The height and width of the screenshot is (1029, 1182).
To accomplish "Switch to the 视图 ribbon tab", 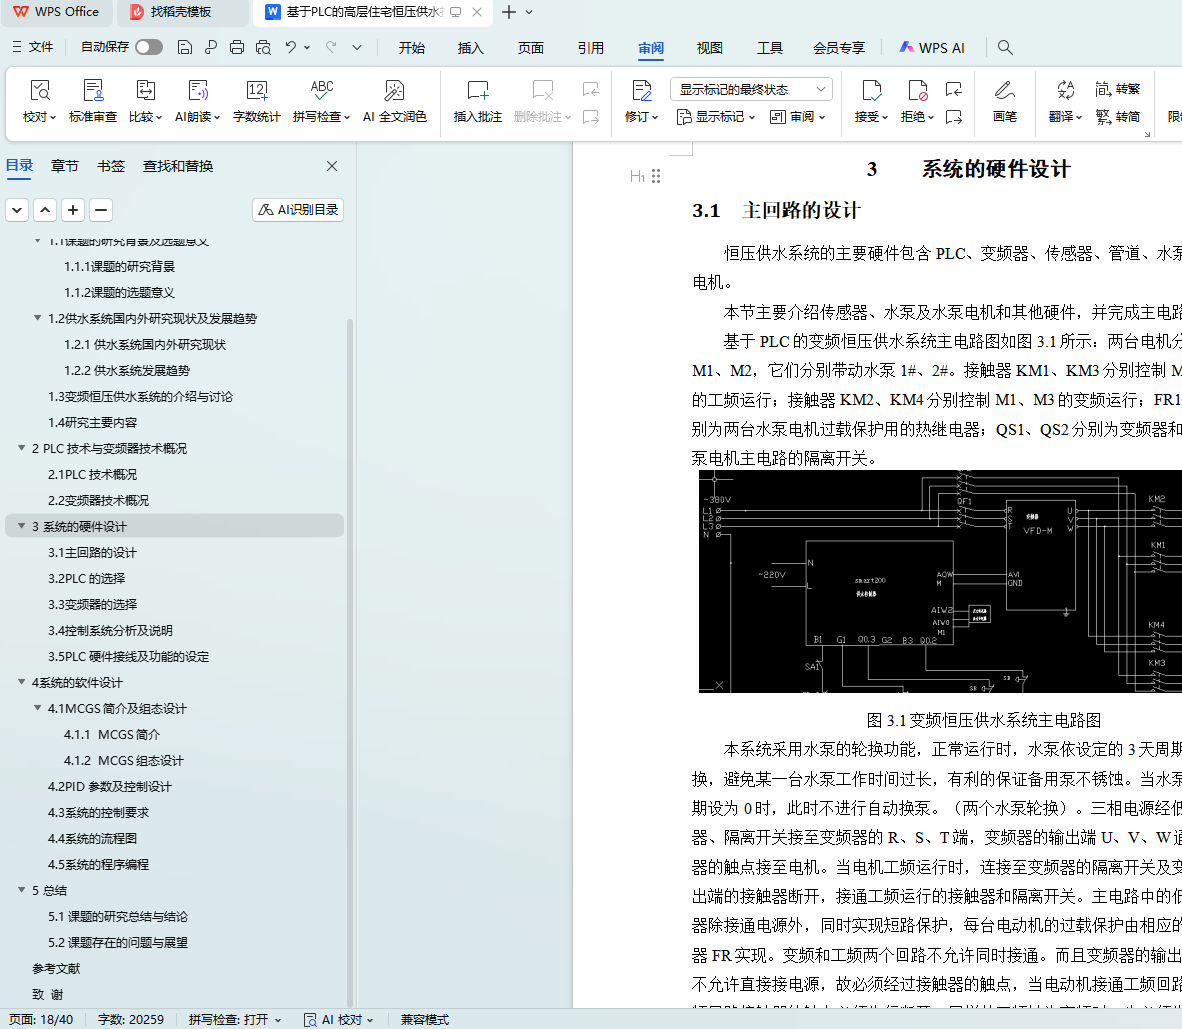I will click(x=709, y=48).
